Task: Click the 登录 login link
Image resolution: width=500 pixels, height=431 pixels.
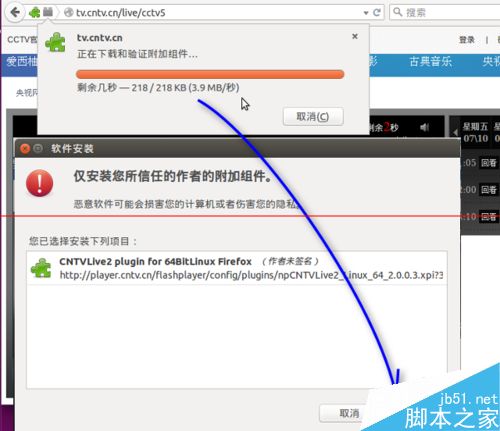Action: pyautogui.click(x=467, y=40)
